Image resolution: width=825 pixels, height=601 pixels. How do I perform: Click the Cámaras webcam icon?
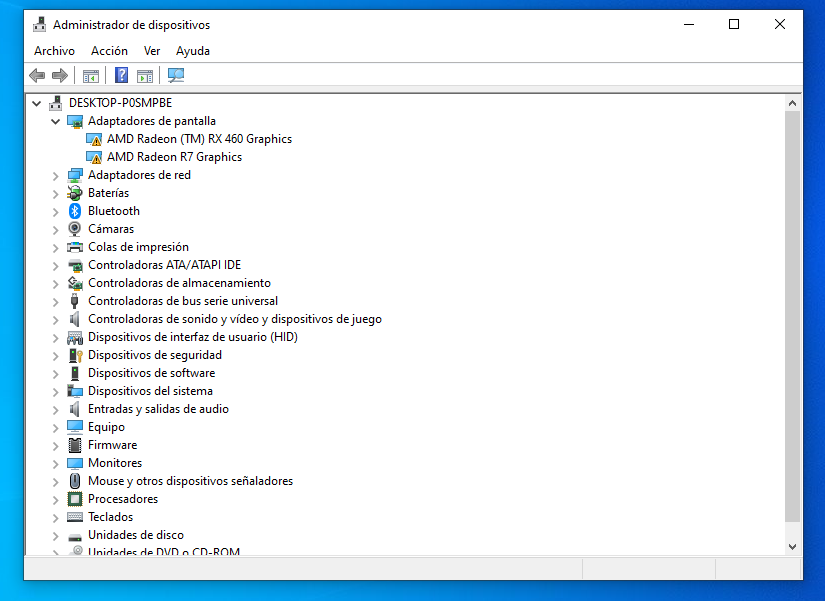click(x=75, y=229)
